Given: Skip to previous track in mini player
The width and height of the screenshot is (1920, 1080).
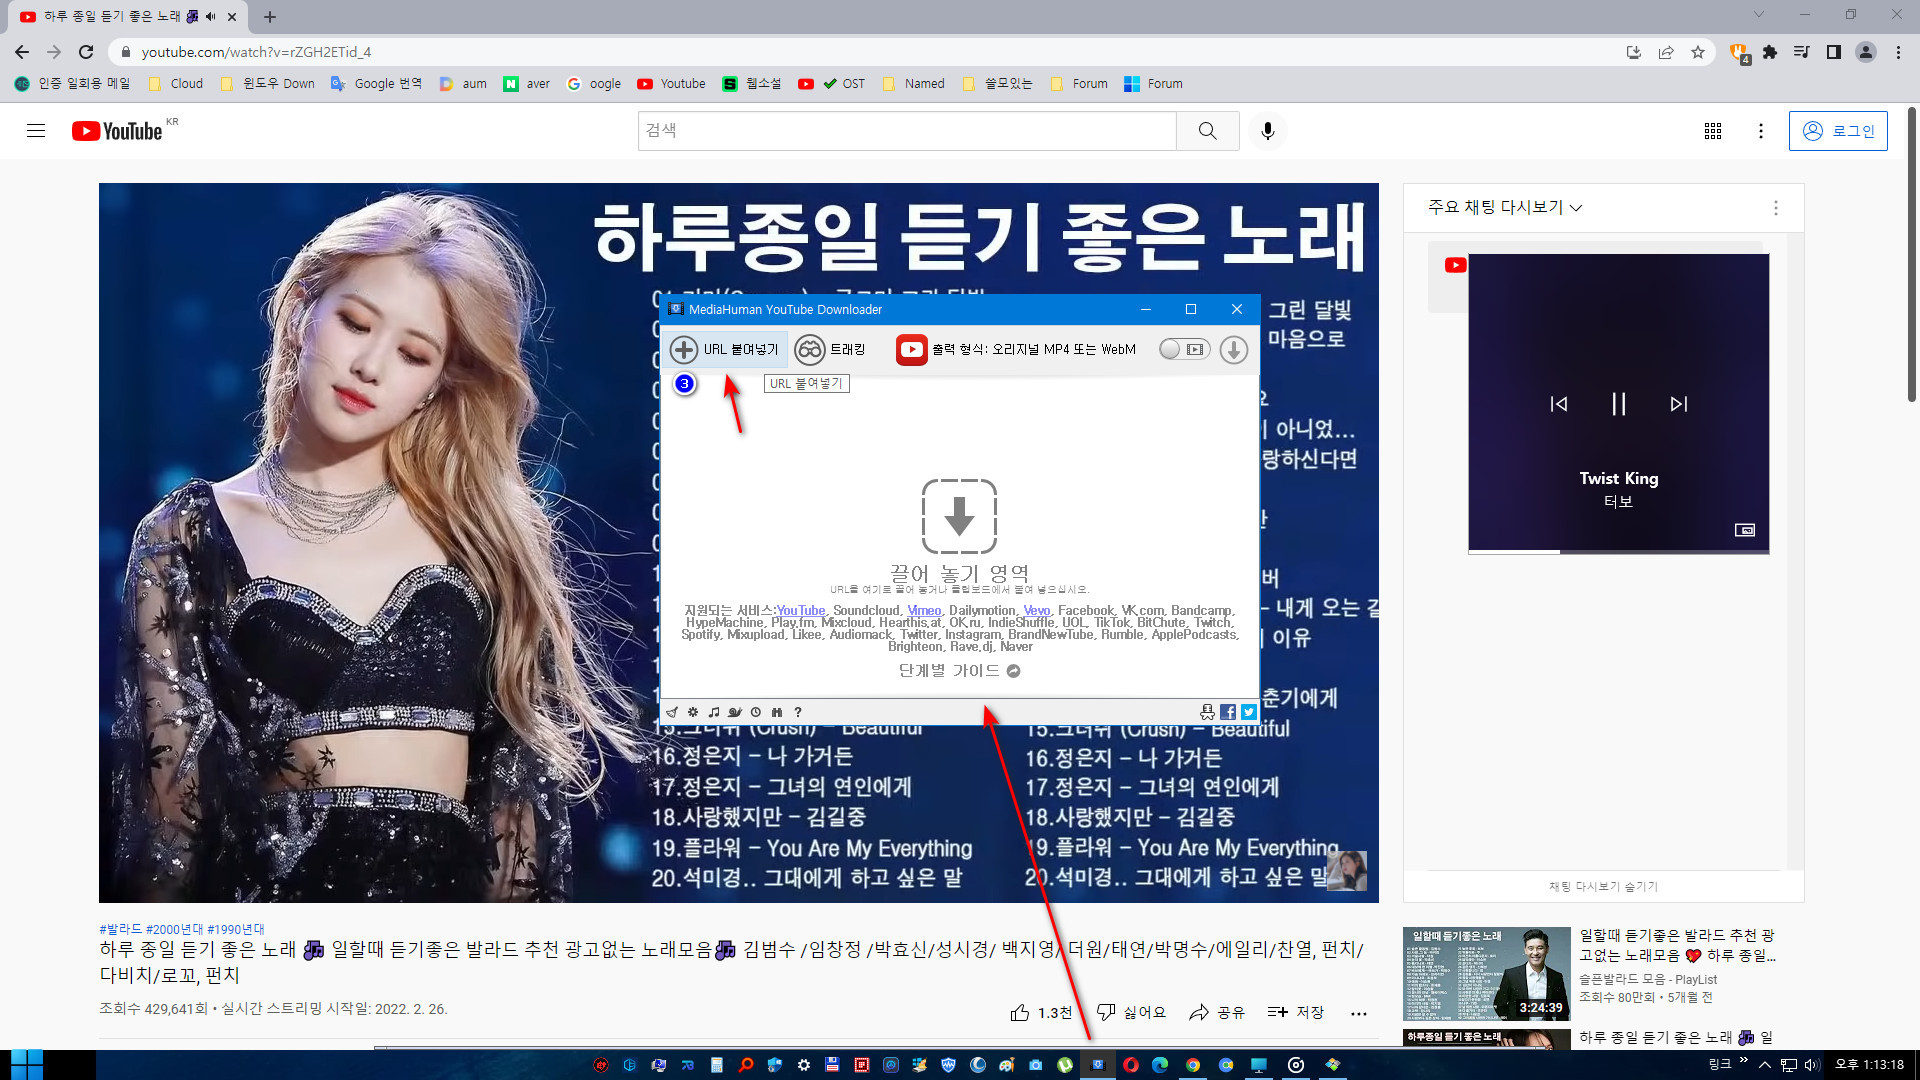Looking at the screenshot, I should (x=1559, y=404).
